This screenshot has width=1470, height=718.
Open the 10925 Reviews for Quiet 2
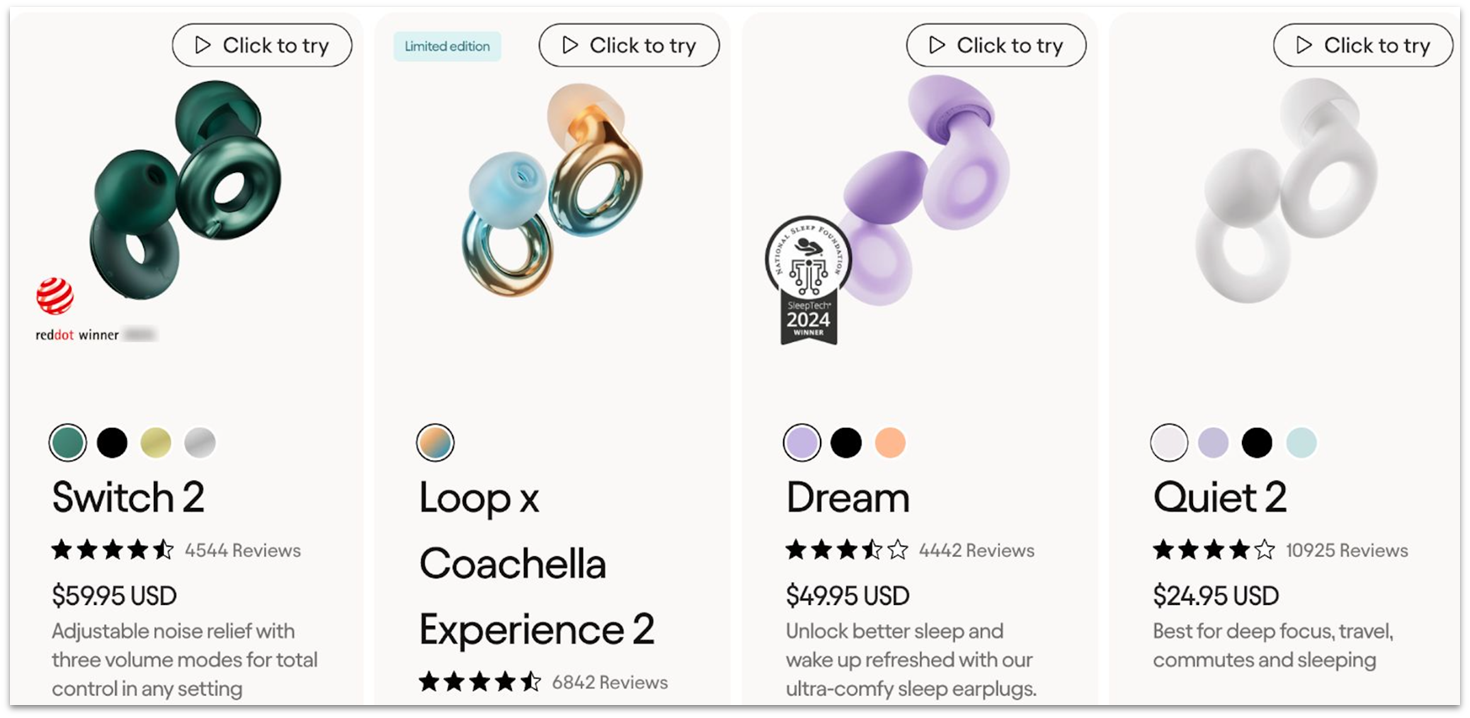(1348, 550)
